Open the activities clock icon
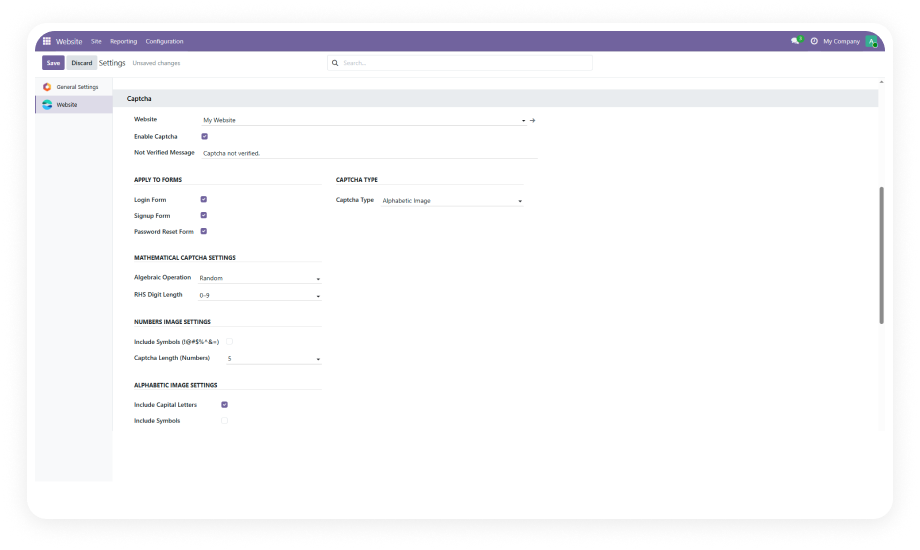The width and height of the screenshot is (920, 550). pyautogui.click(x=814, y=41)
